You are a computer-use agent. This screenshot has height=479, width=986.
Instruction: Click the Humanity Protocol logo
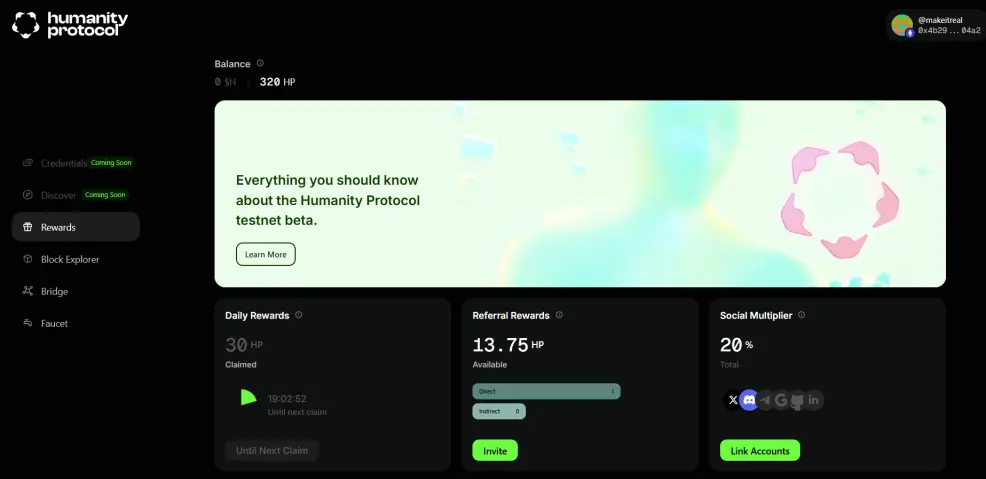(x=70, y=25)
